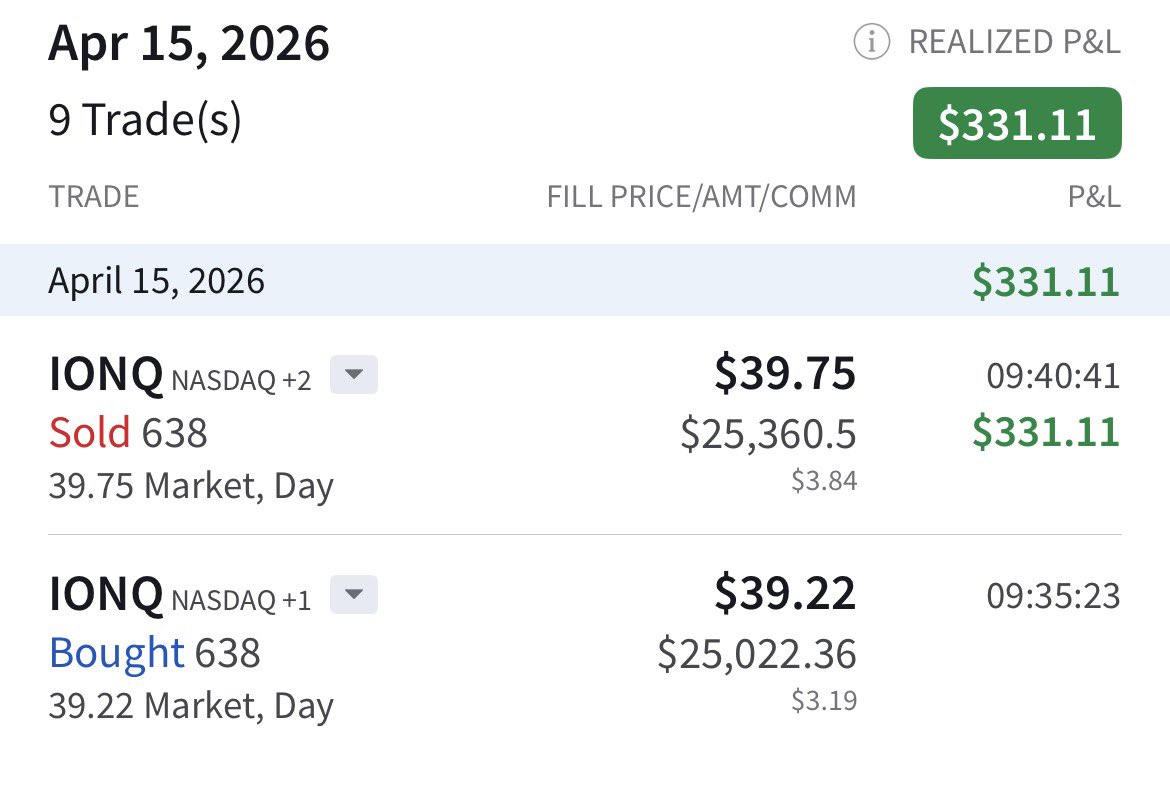Click the 09:40:41 trade timestamp
Viewport: 1170px width, 798px height.
1053,376
